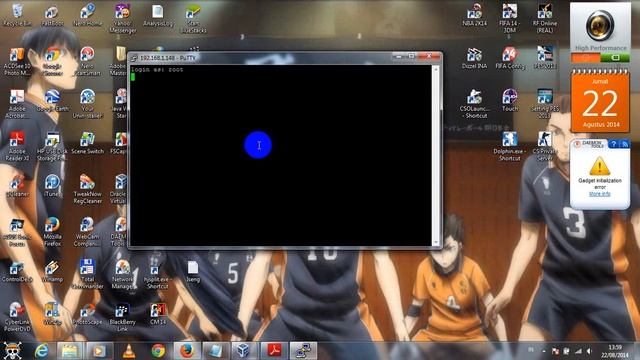Select the Network Manager desktop shortcut
The height and width of the screenshot is (360, 640).
coord(122,275)
